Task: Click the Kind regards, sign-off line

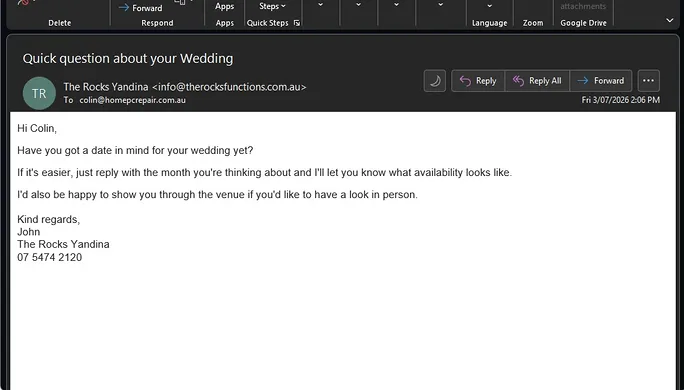Action: click(48, 219)
